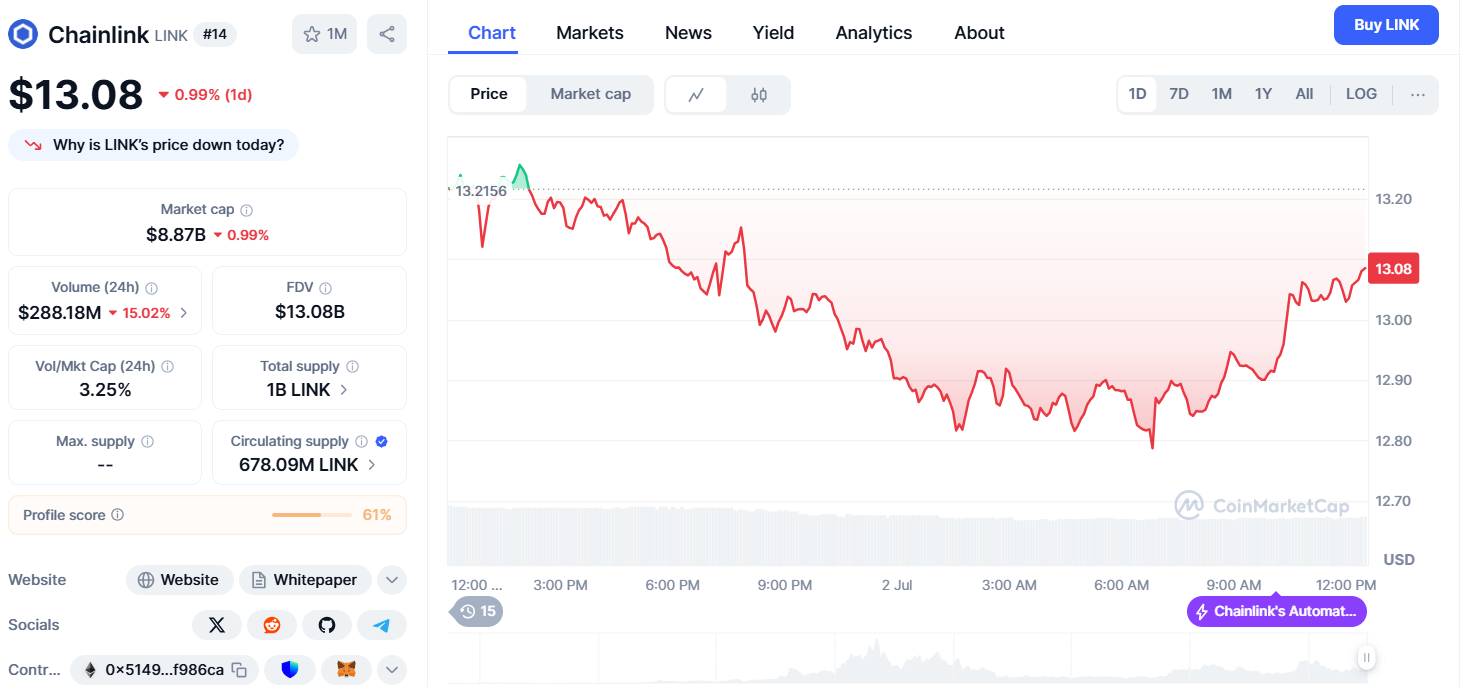The image size is (1461, 687).
Task: Click the info icon beside FDV
Action: coord(326,288)
